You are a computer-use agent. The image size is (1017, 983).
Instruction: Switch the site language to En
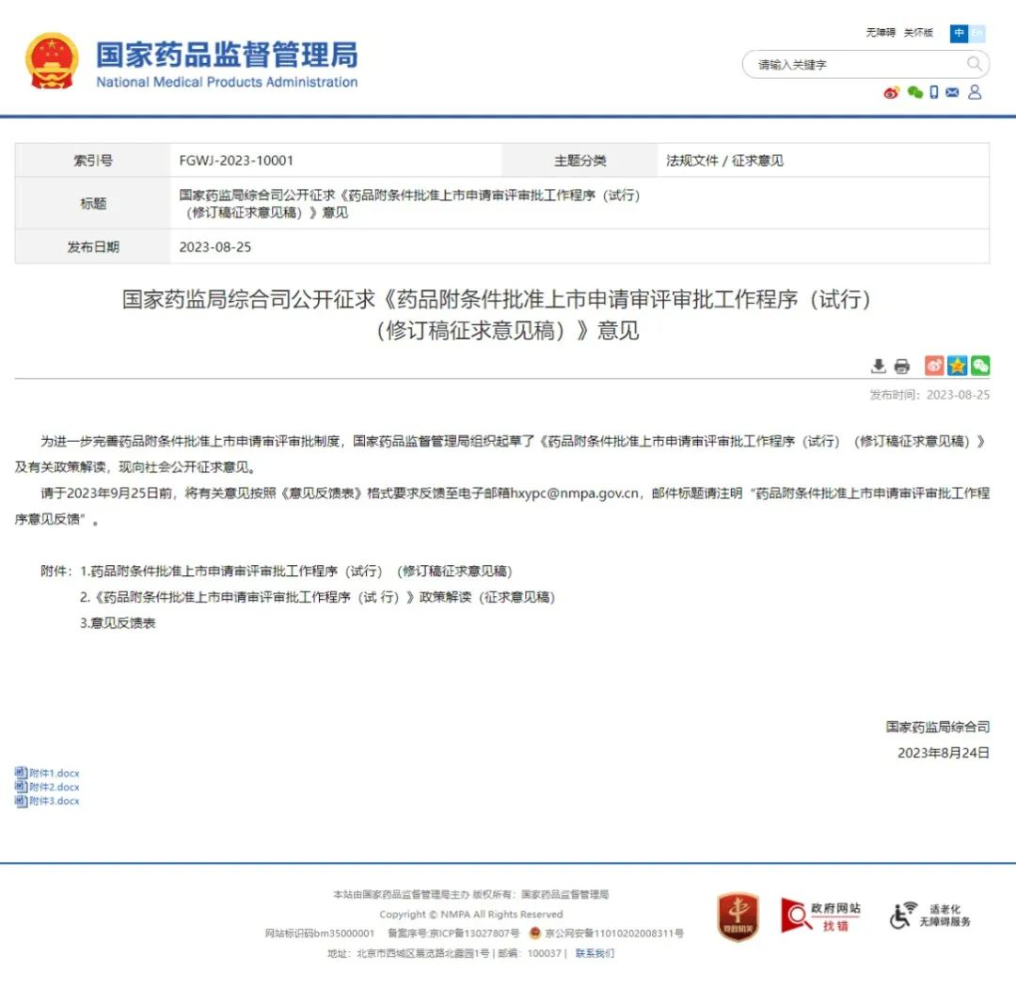(977, 33)
